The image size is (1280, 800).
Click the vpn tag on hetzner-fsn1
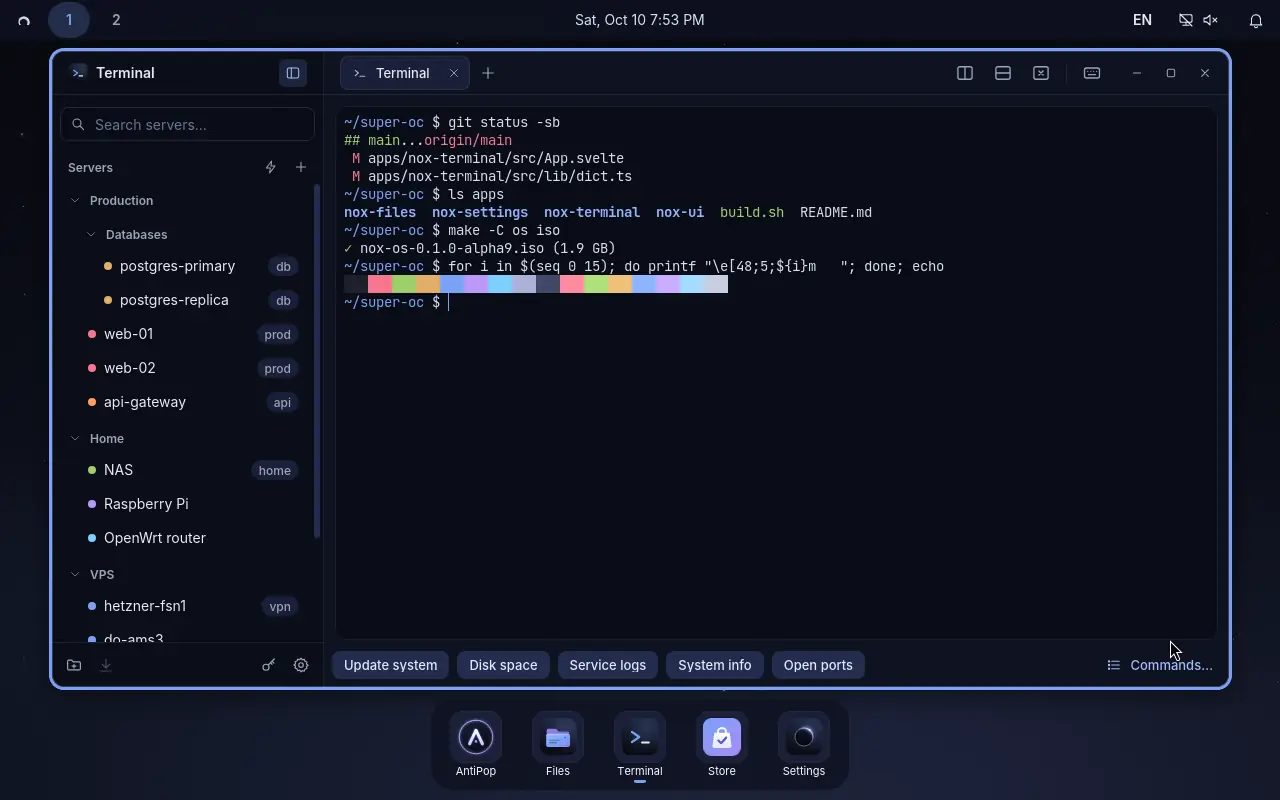tap(280, 606)
